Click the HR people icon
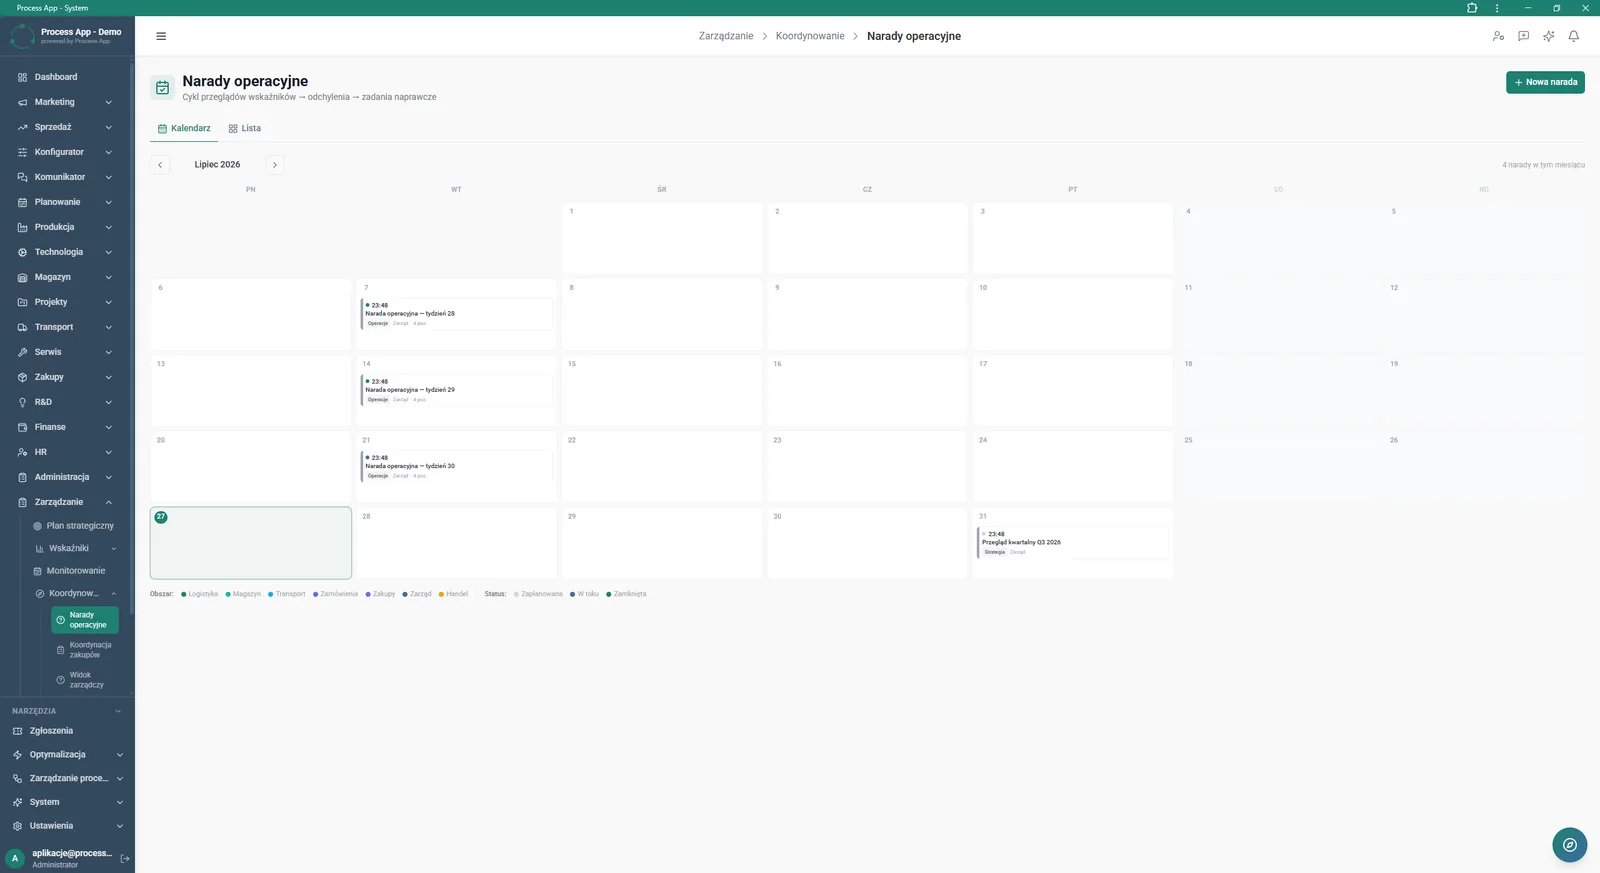The image size is (1600, 873). coord(22,452)
